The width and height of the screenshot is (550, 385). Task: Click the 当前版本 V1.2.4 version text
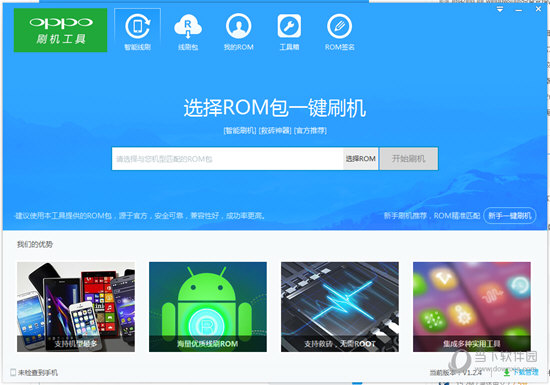[456, 372]
